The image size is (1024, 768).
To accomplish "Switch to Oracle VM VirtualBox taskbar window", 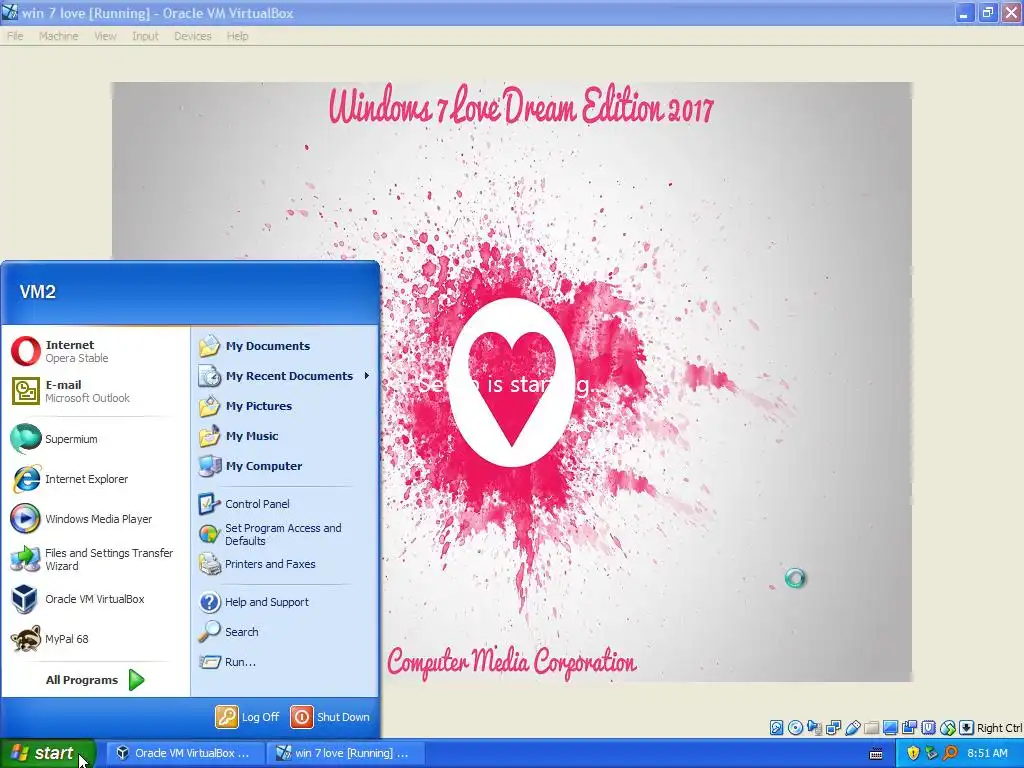I will point(185,753).
